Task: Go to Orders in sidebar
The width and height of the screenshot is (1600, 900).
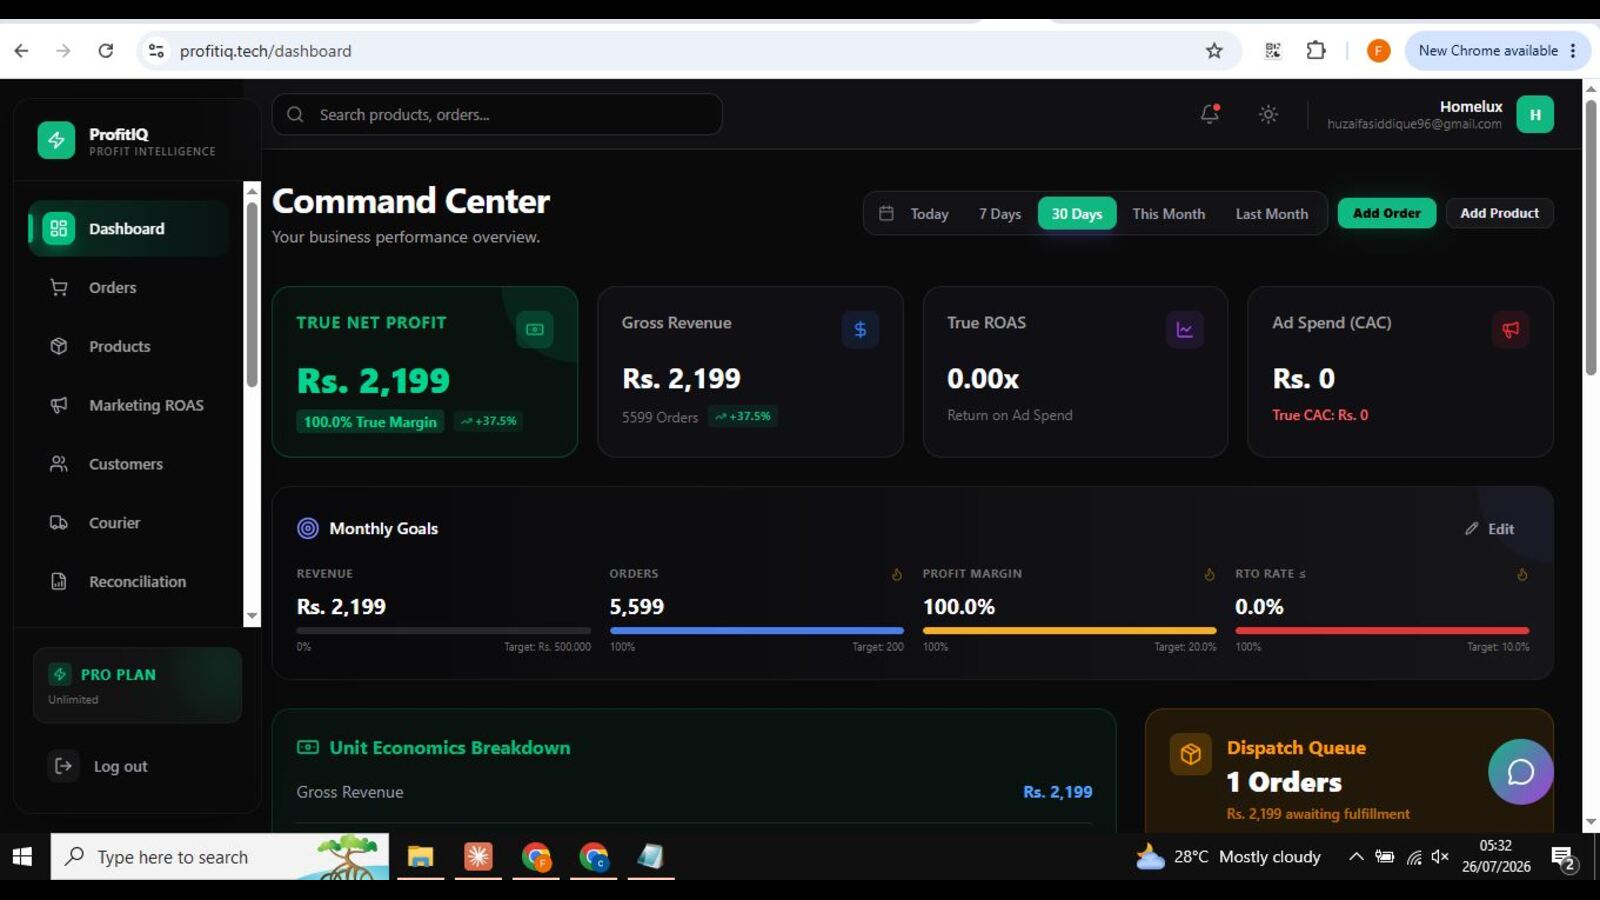Action: 129,287
